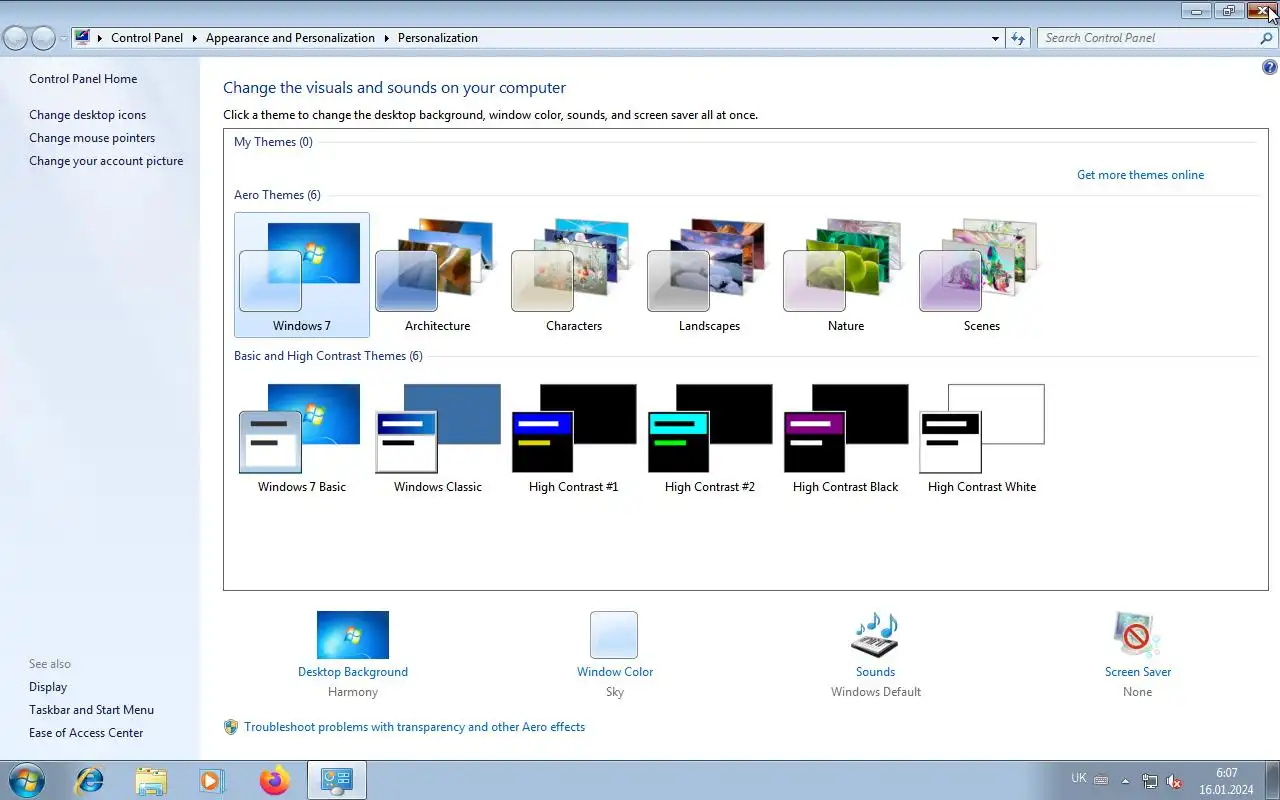This screenshot has height=800, width=1280.
Task: Click the Screen Saver text link
Action: tap(1138, 672)
